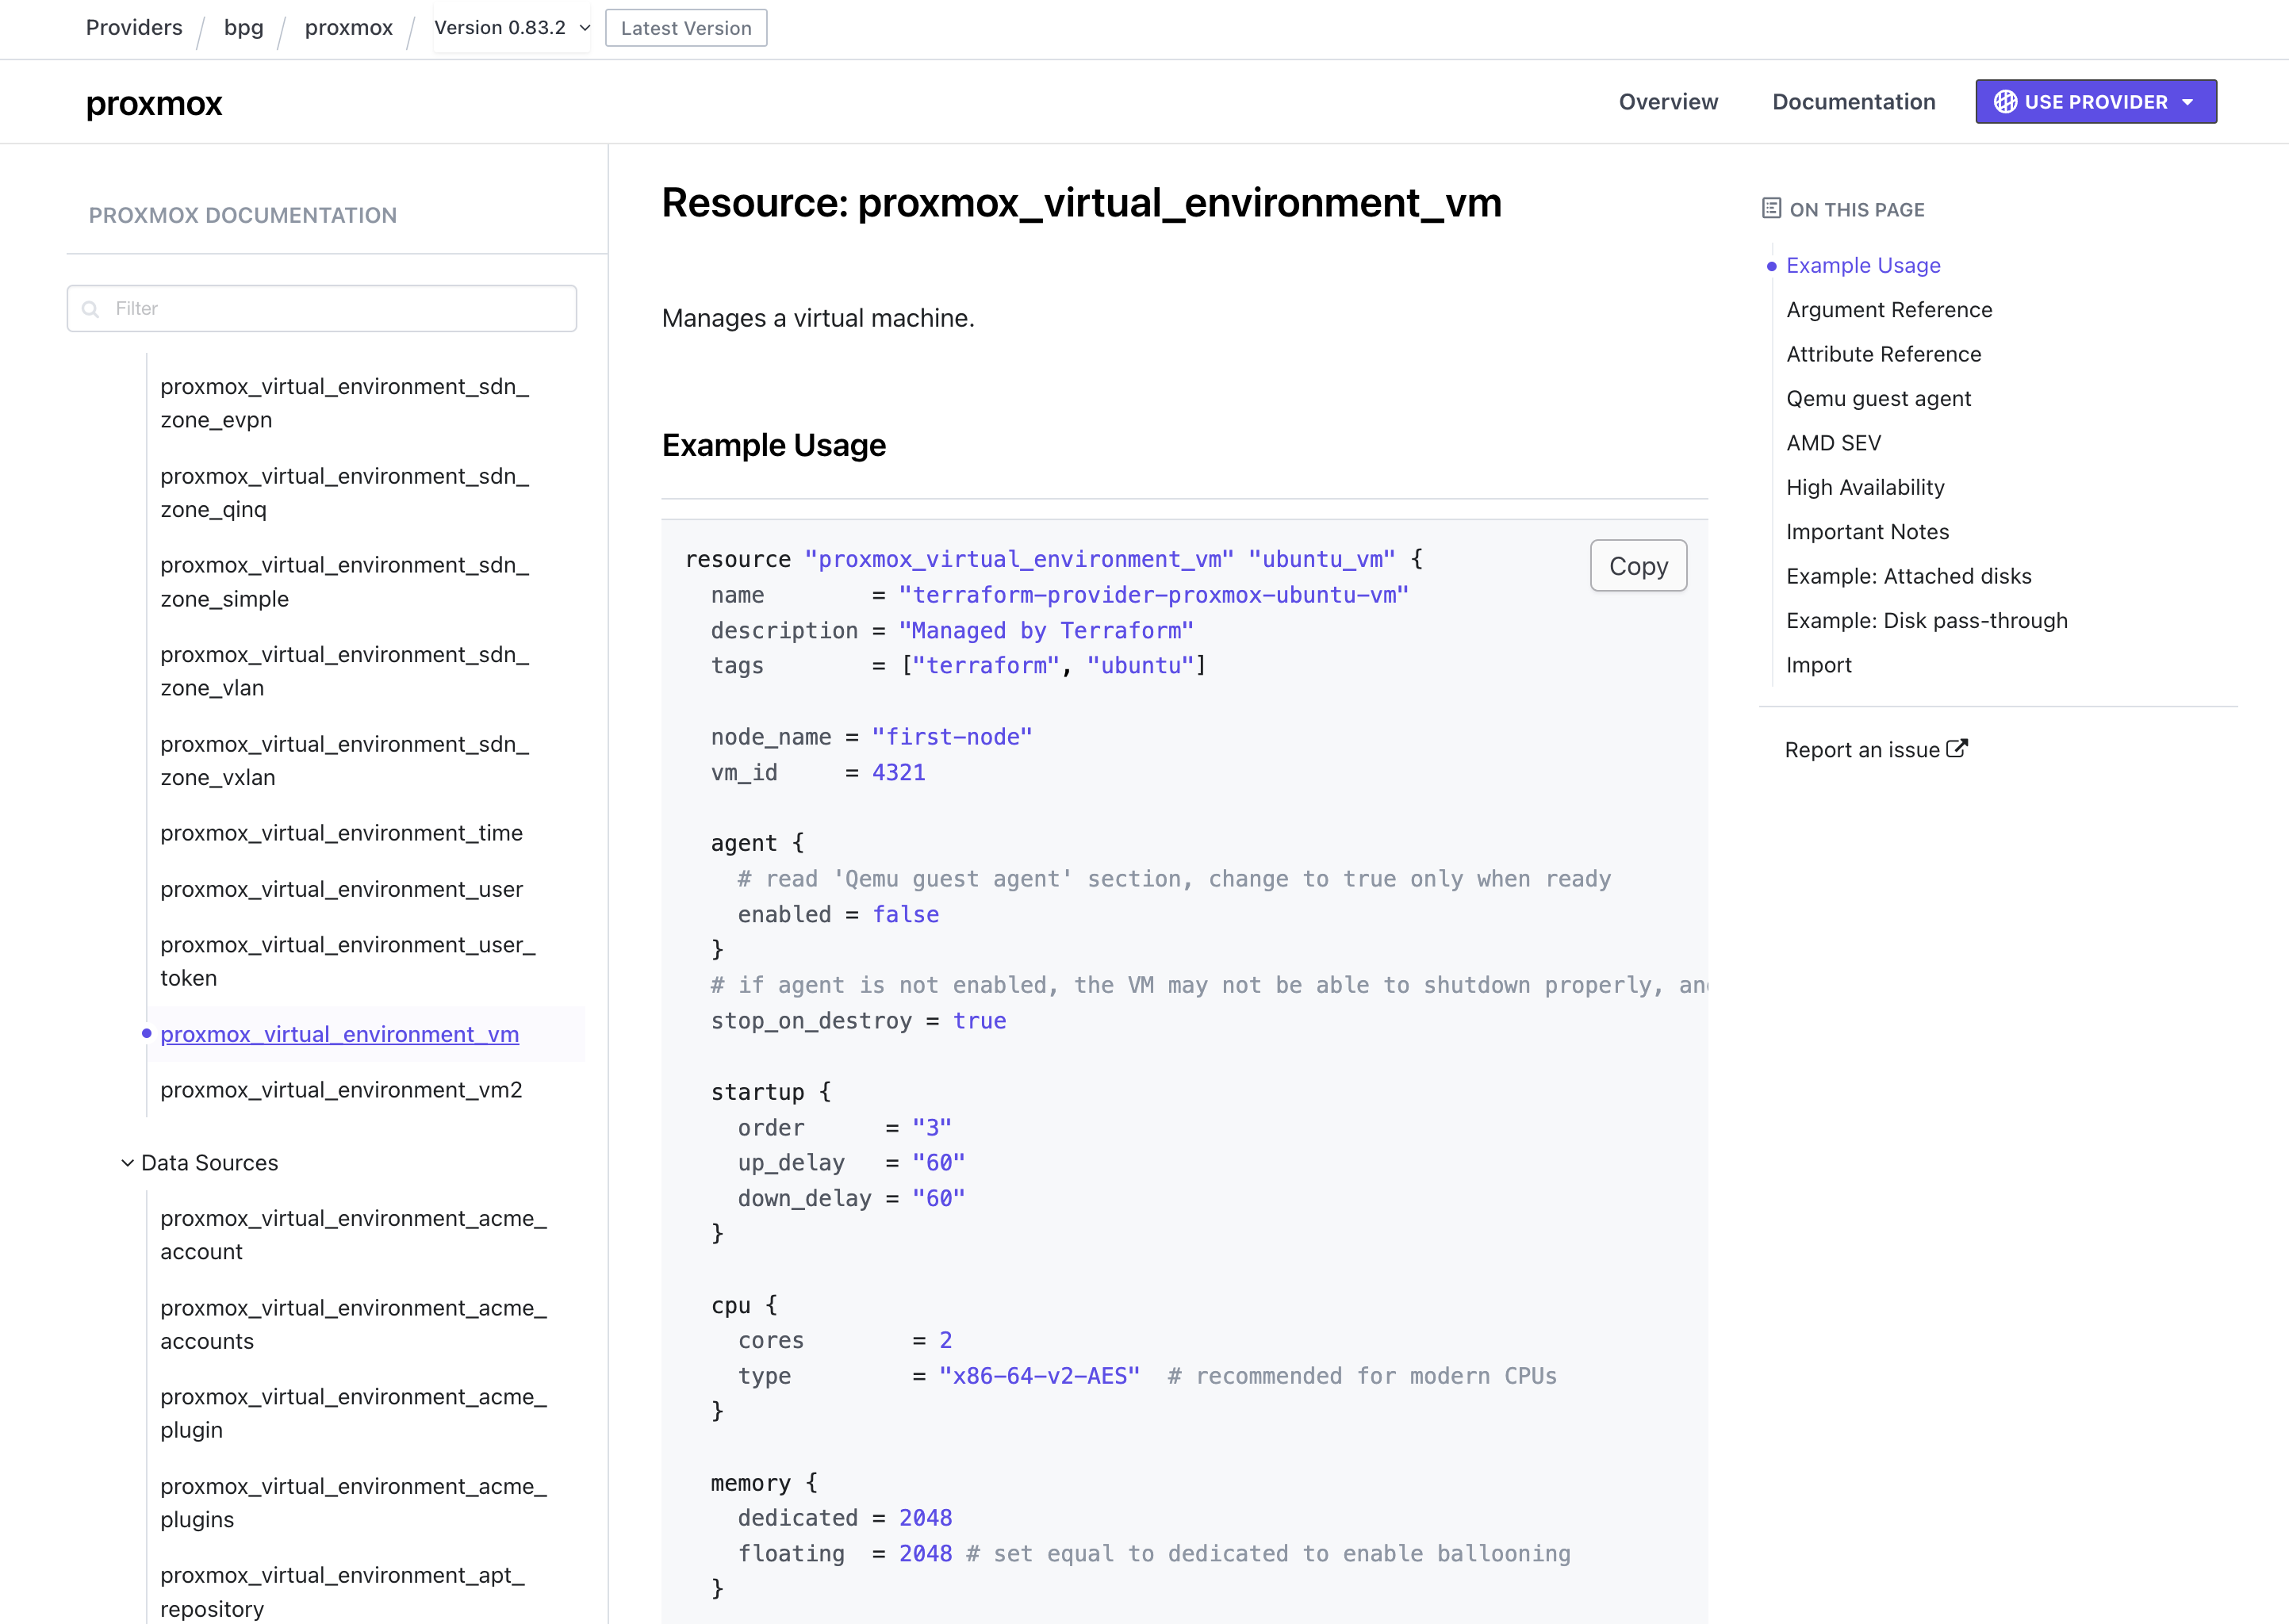Open the Argument Reference section link
The image size is (2289, 1624).
(1888, 309)
